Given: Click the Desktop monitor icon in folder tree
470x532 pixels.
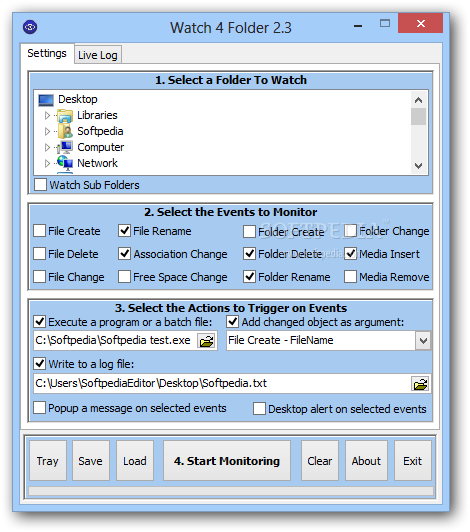Looking at the screenshot, I should [46, 100].
